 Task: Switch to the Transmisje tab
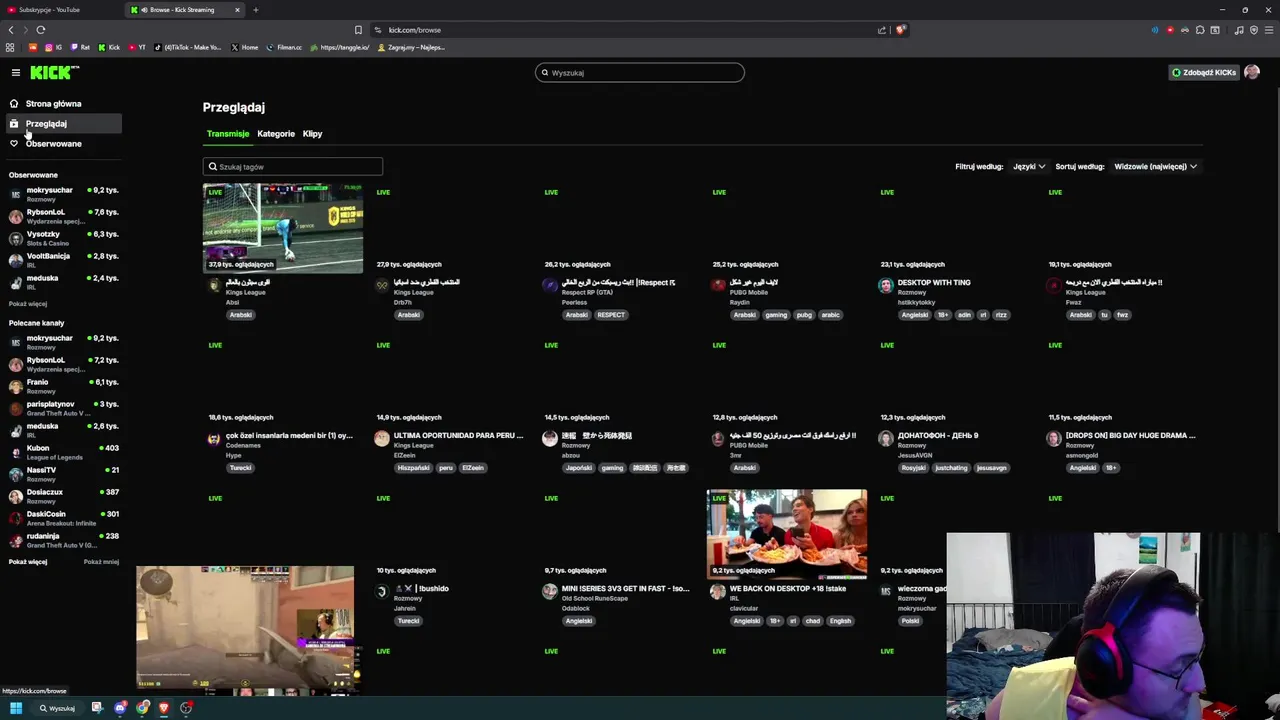228,133
